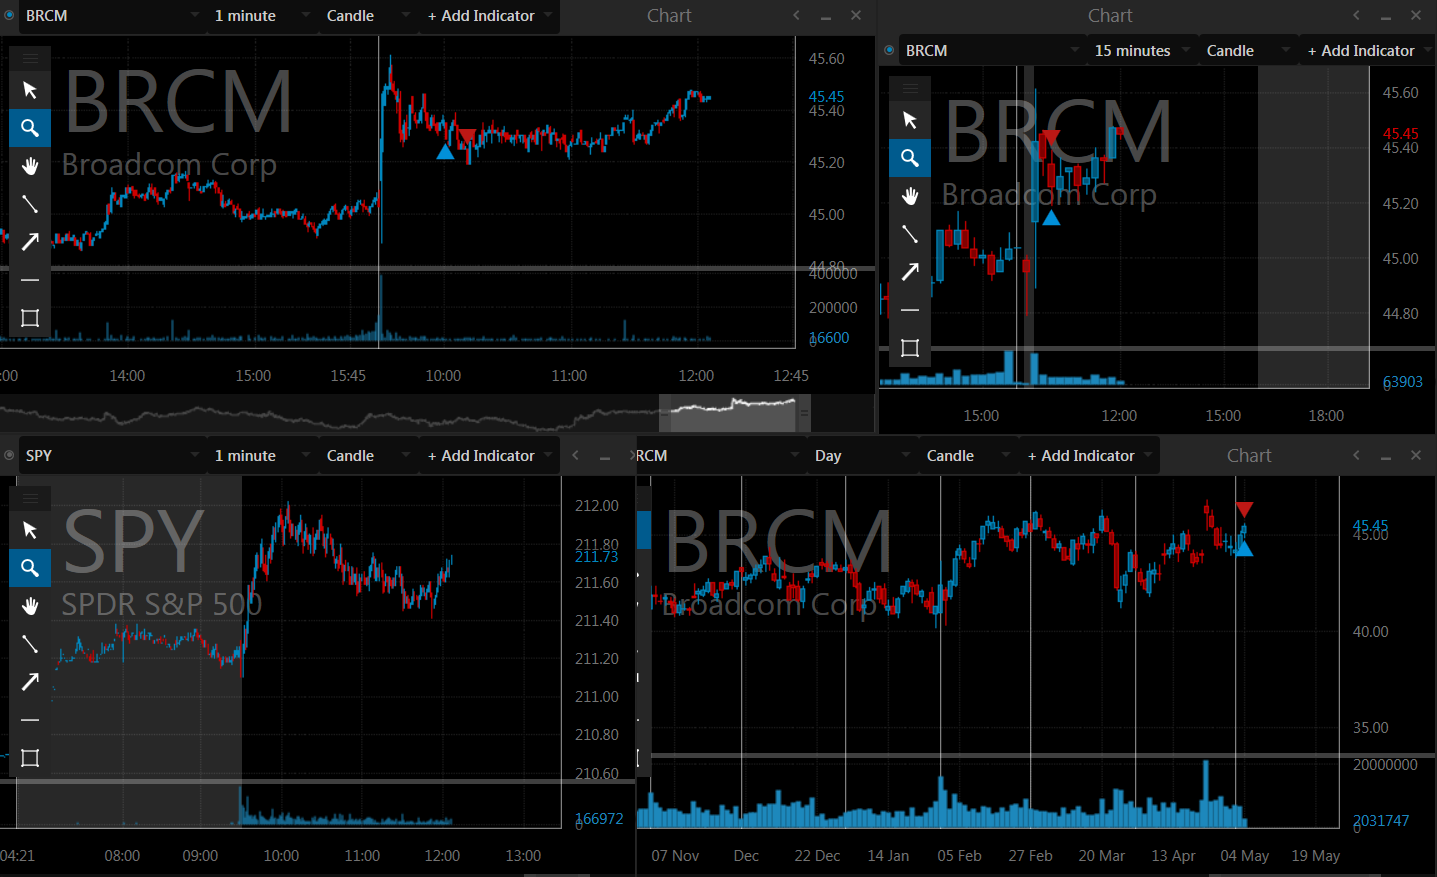The image size is (1437, 877).
Task: Open Candle style dropdown in Day chart
Action: pyautogui.click(x=967, y=455)
